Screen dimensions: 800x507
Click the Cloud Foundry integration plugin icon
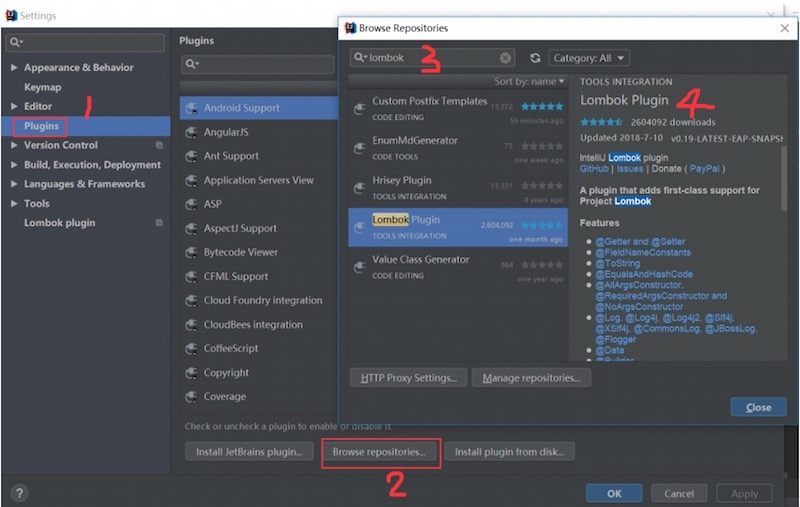pos(192,301)
